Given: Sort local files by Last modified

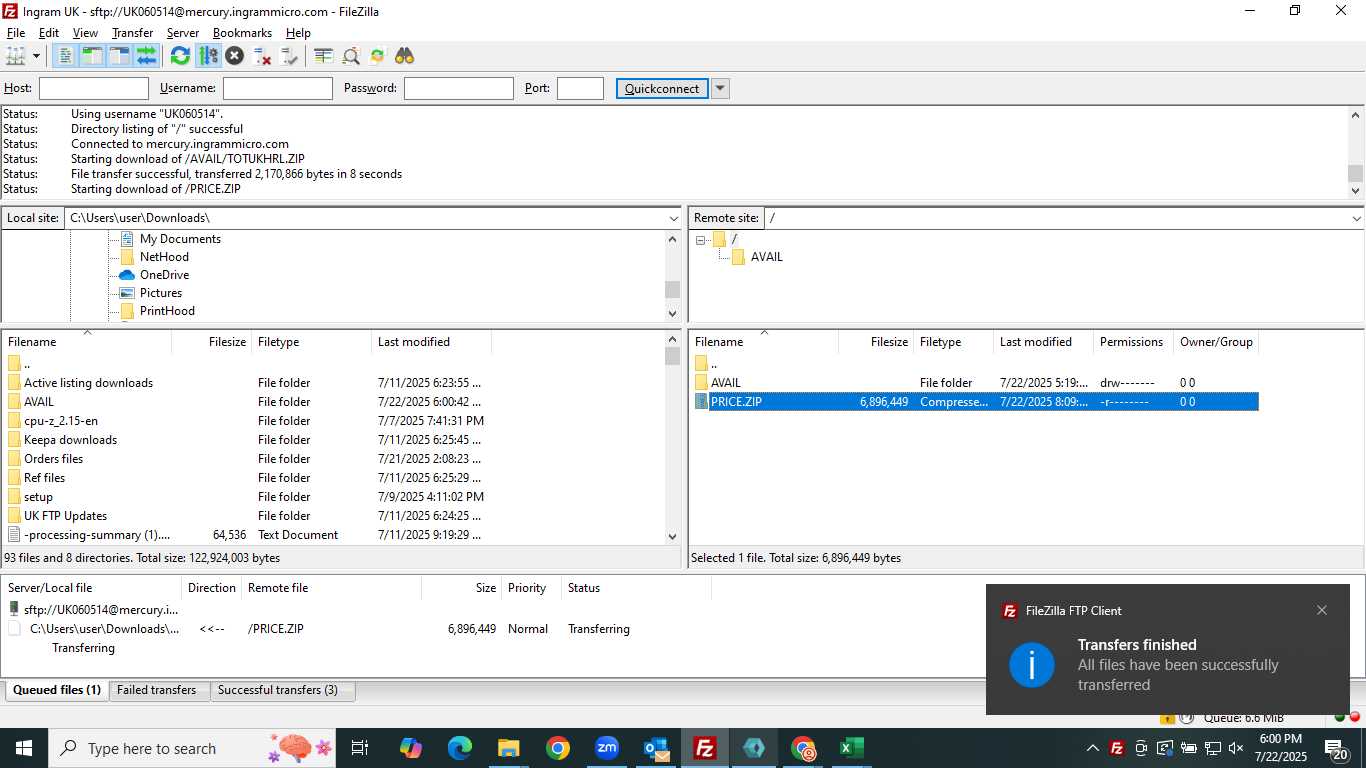Looking at the screenshot, I should (x=431, y=342).
